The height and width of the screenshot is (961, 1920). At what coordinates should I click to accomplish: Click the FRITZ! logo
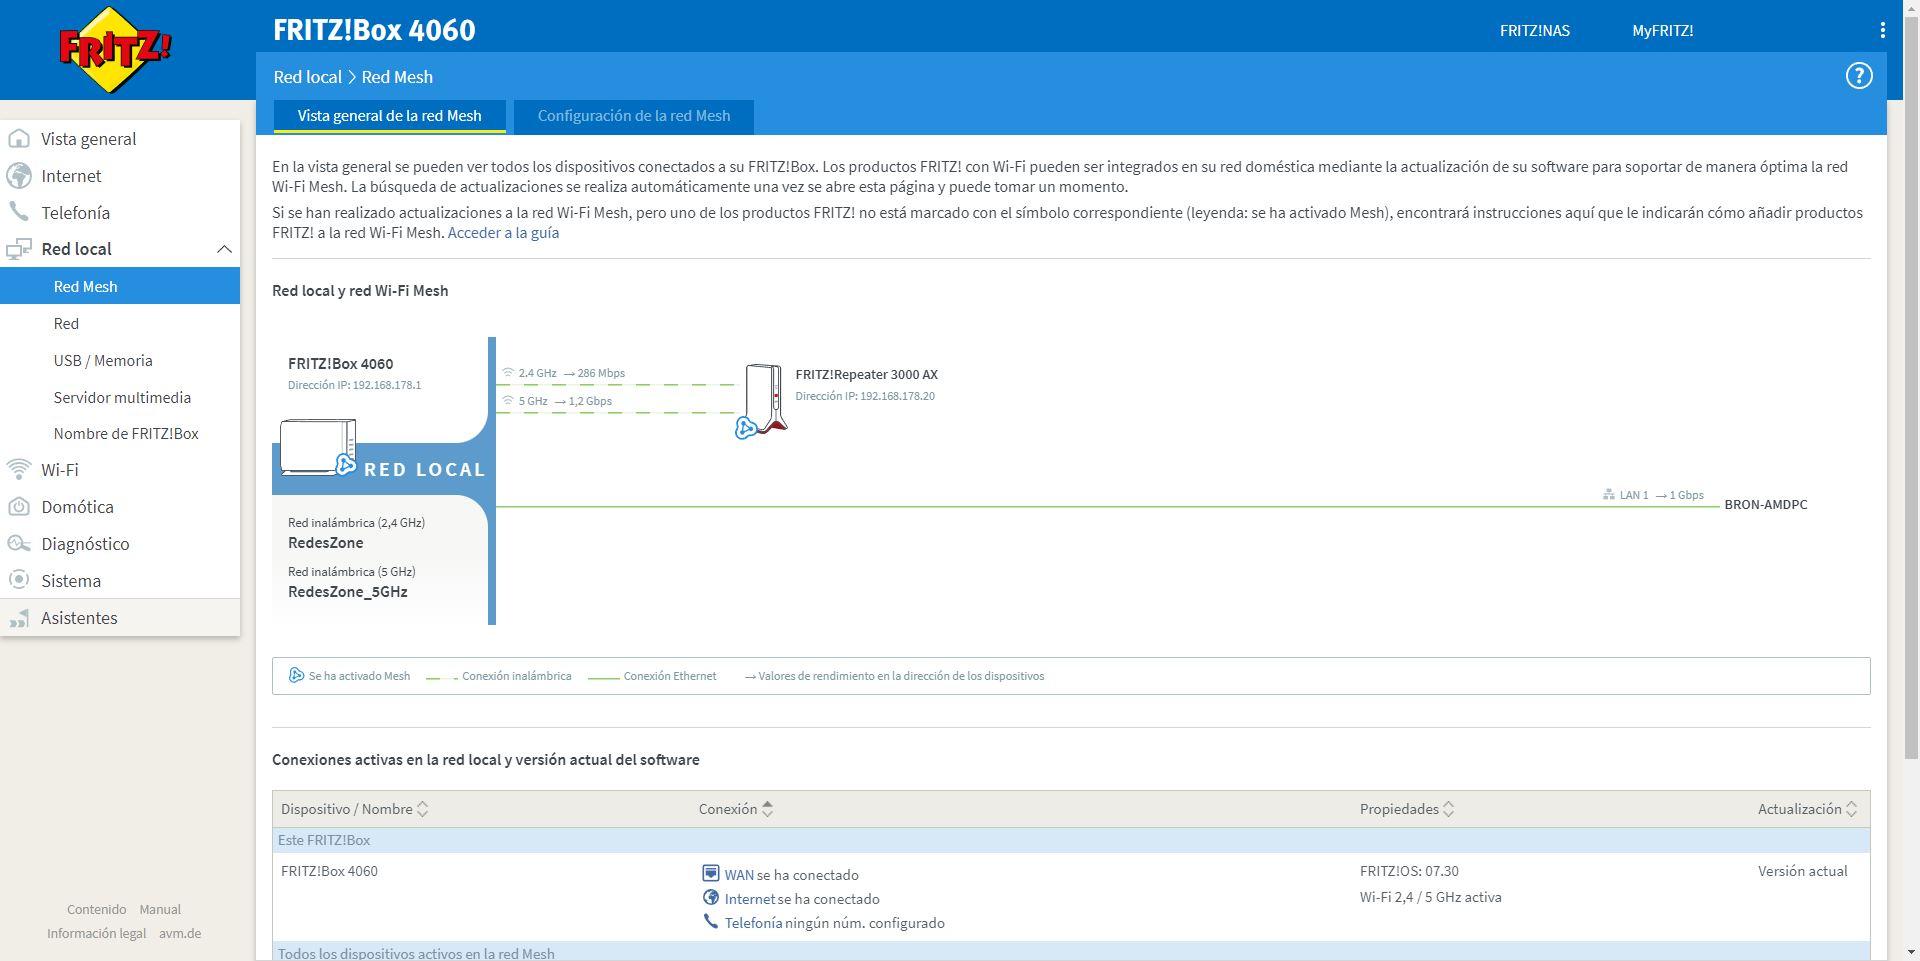point(115,50)
